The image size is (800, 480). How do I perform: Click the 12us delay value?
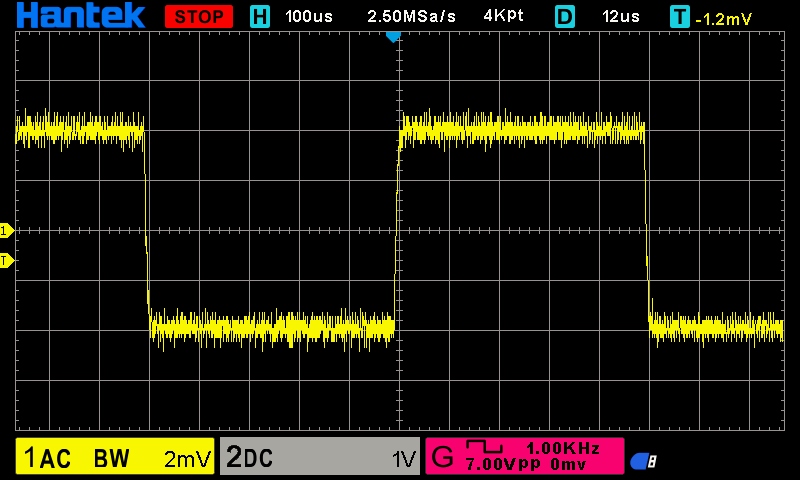(620, 17)
